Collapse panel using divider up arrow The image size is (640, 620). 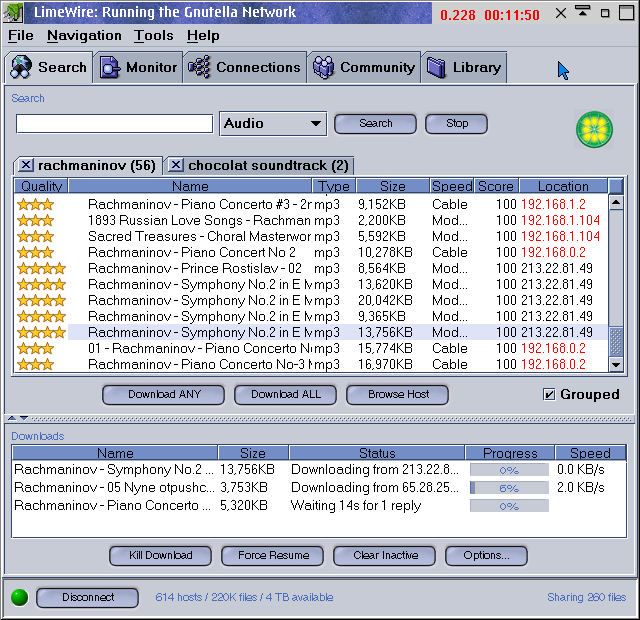pos(12,418)
